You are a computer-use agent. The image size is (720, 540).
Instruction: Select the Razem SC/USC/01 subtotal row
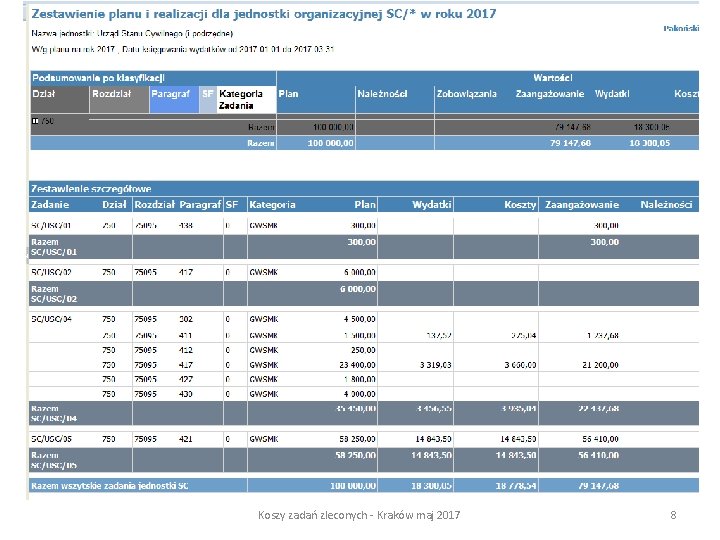tap(364, 247)
